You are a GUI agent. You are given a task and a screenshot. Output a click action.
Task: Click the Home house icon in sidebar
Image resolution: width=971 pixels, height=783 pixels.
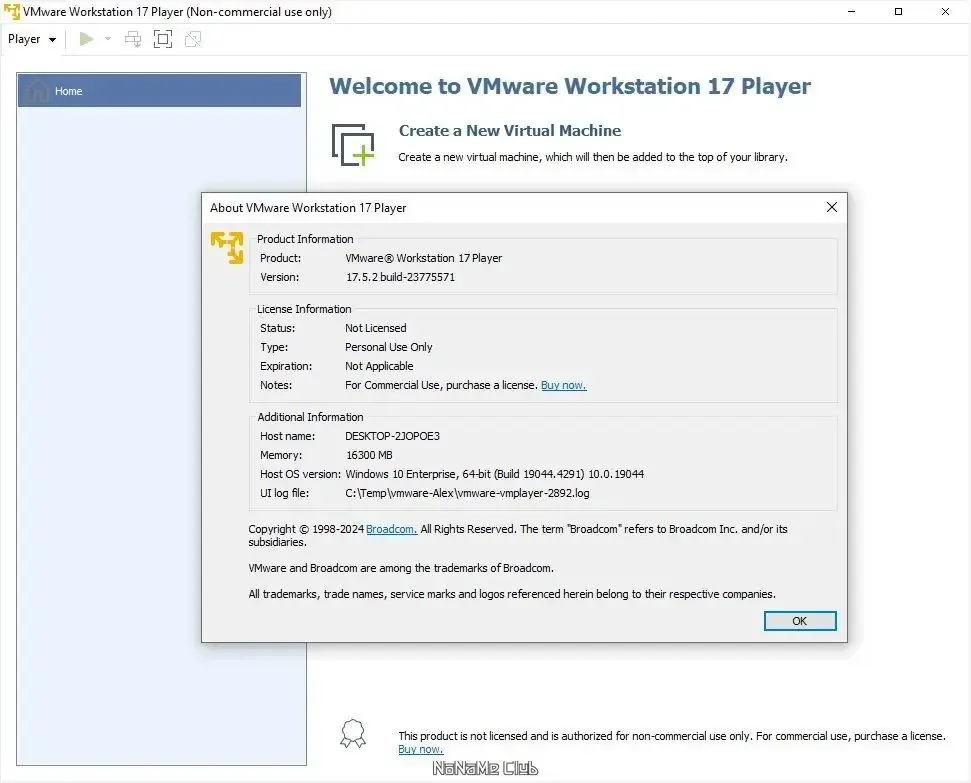tap(37, 90)
